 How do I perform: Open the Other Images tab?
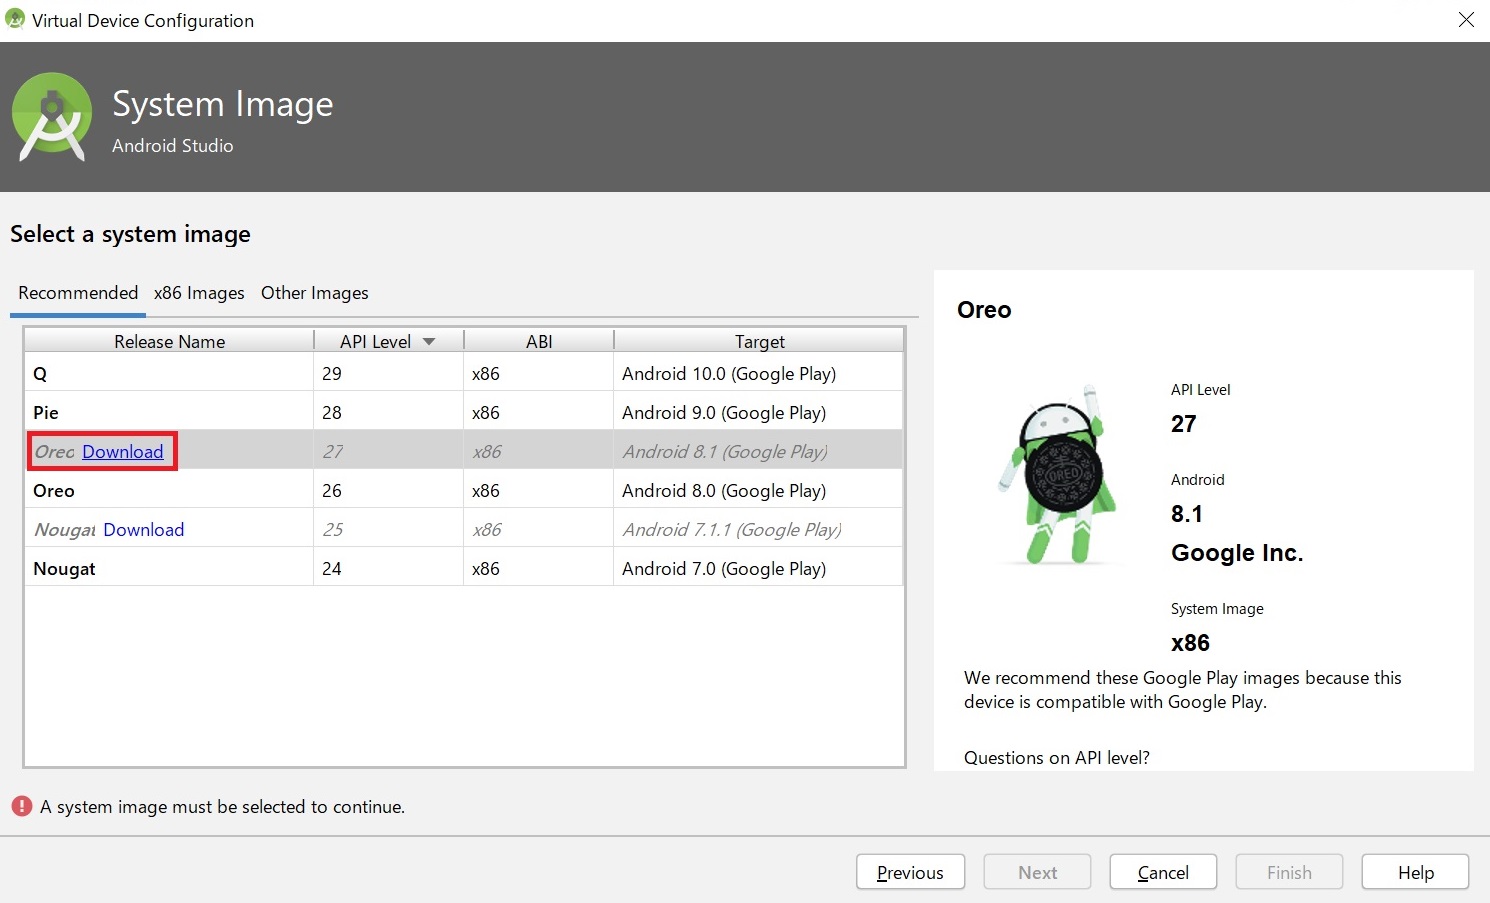coord(315,293)
